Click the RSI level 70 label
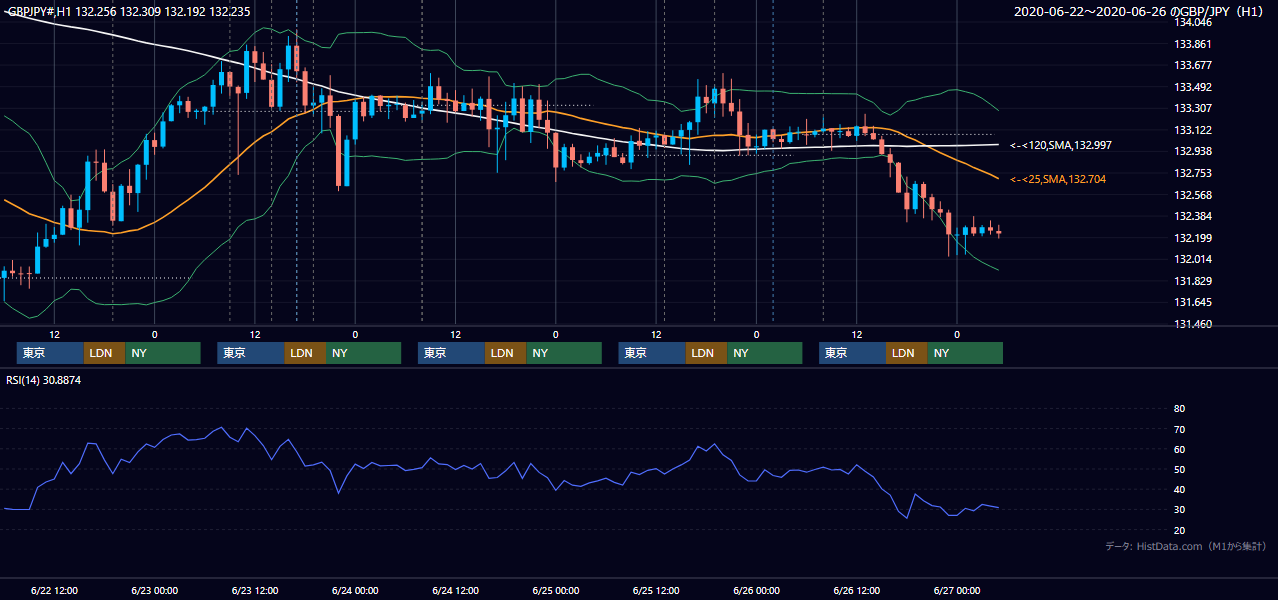The width and height of the screenshot is (1278, 600). (x=1179, y=429)
